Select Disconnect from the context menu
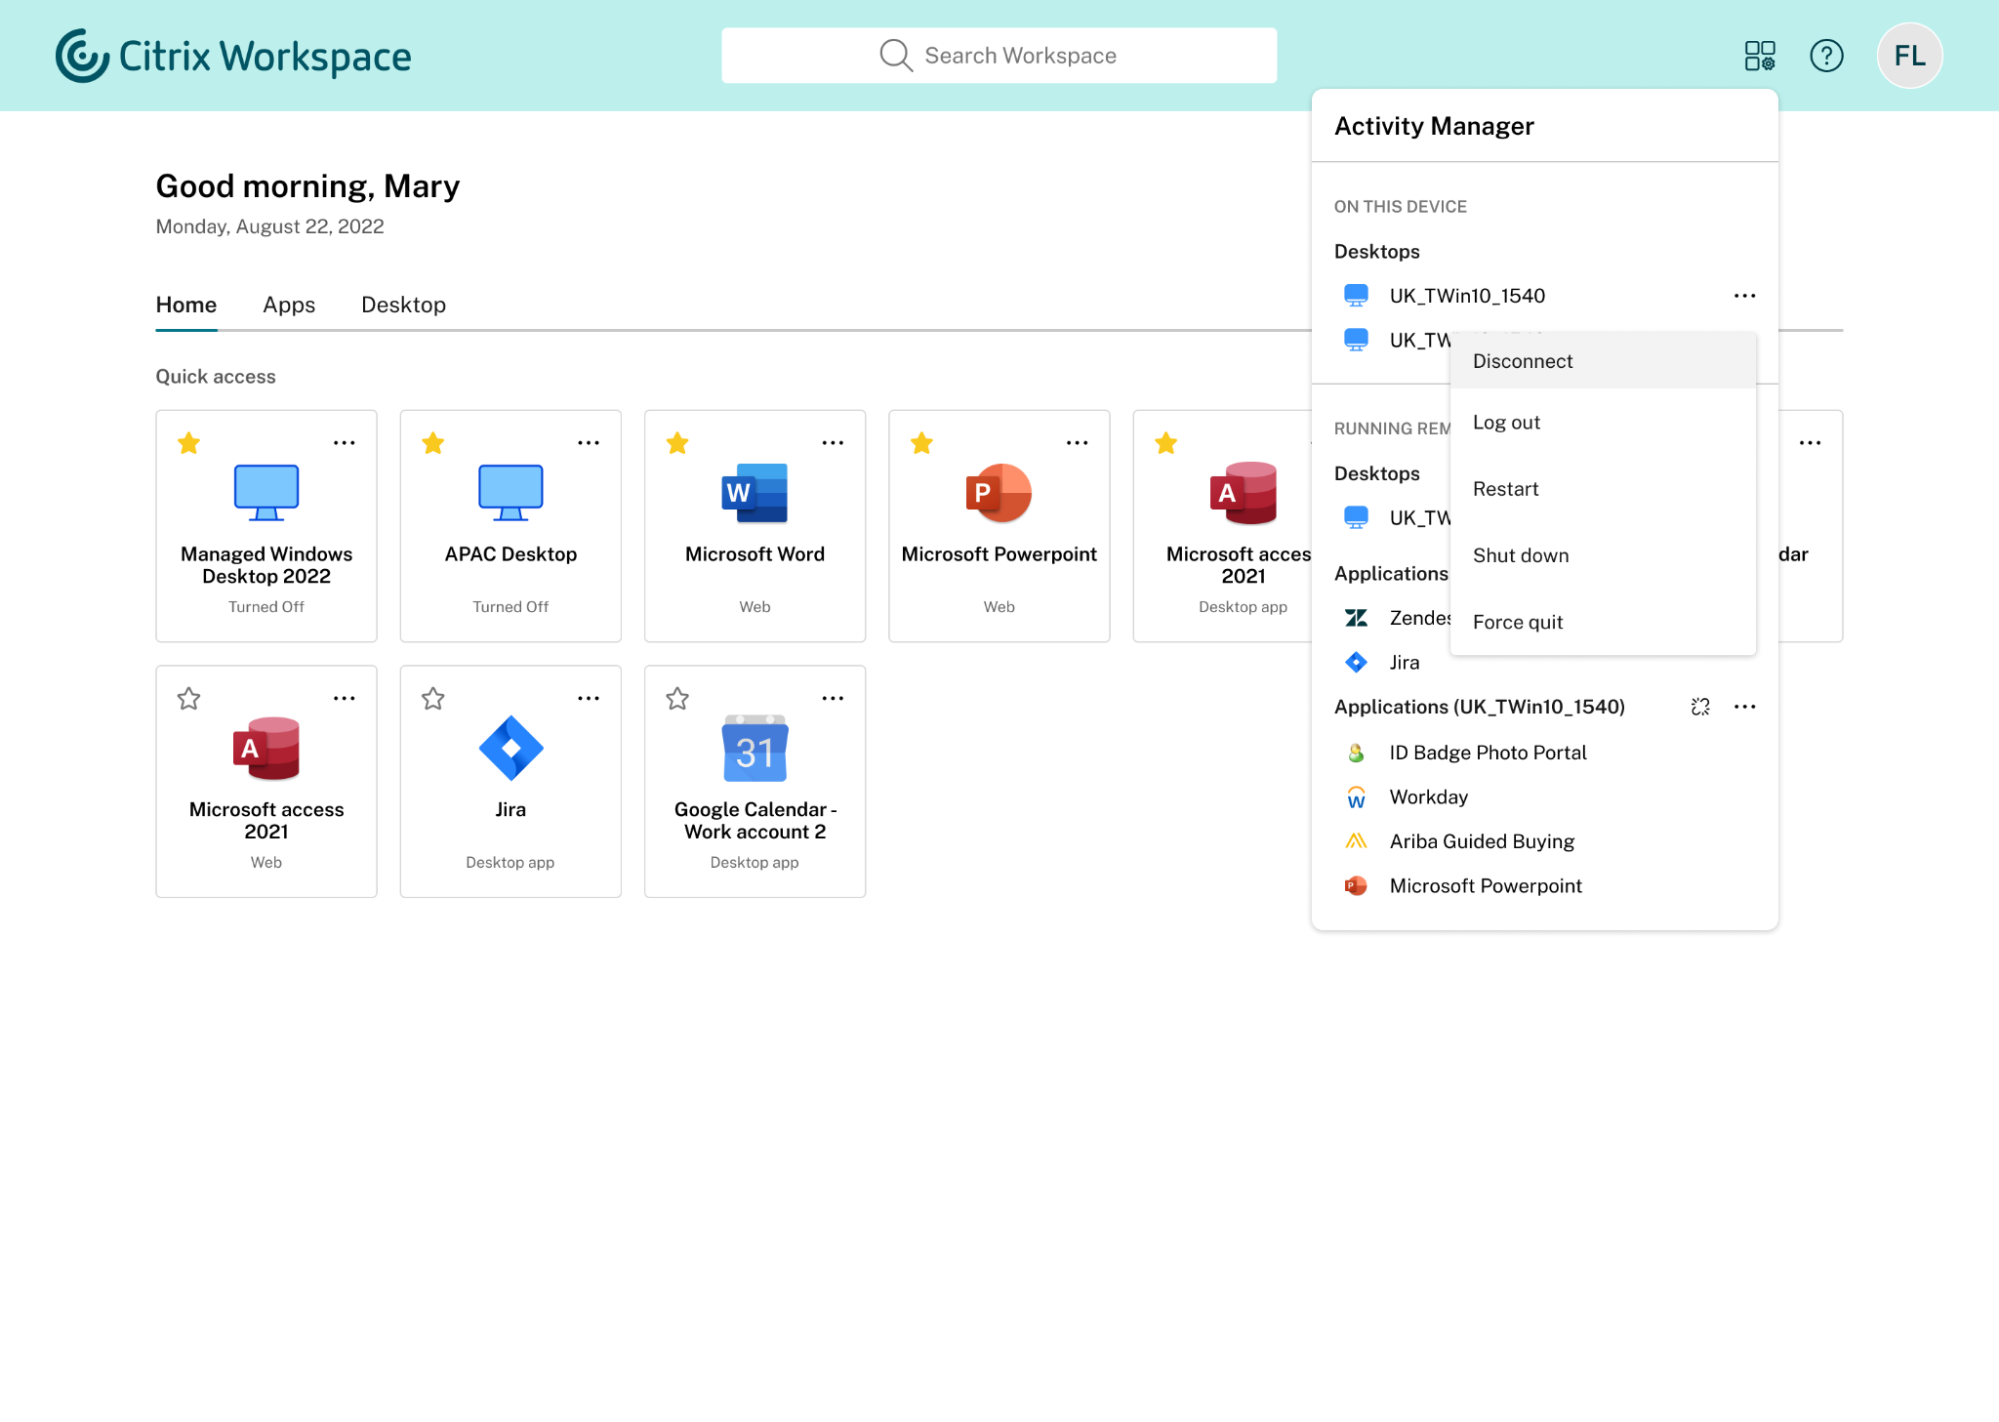The image size is (1999, 1422). [x=1522, y=361]
